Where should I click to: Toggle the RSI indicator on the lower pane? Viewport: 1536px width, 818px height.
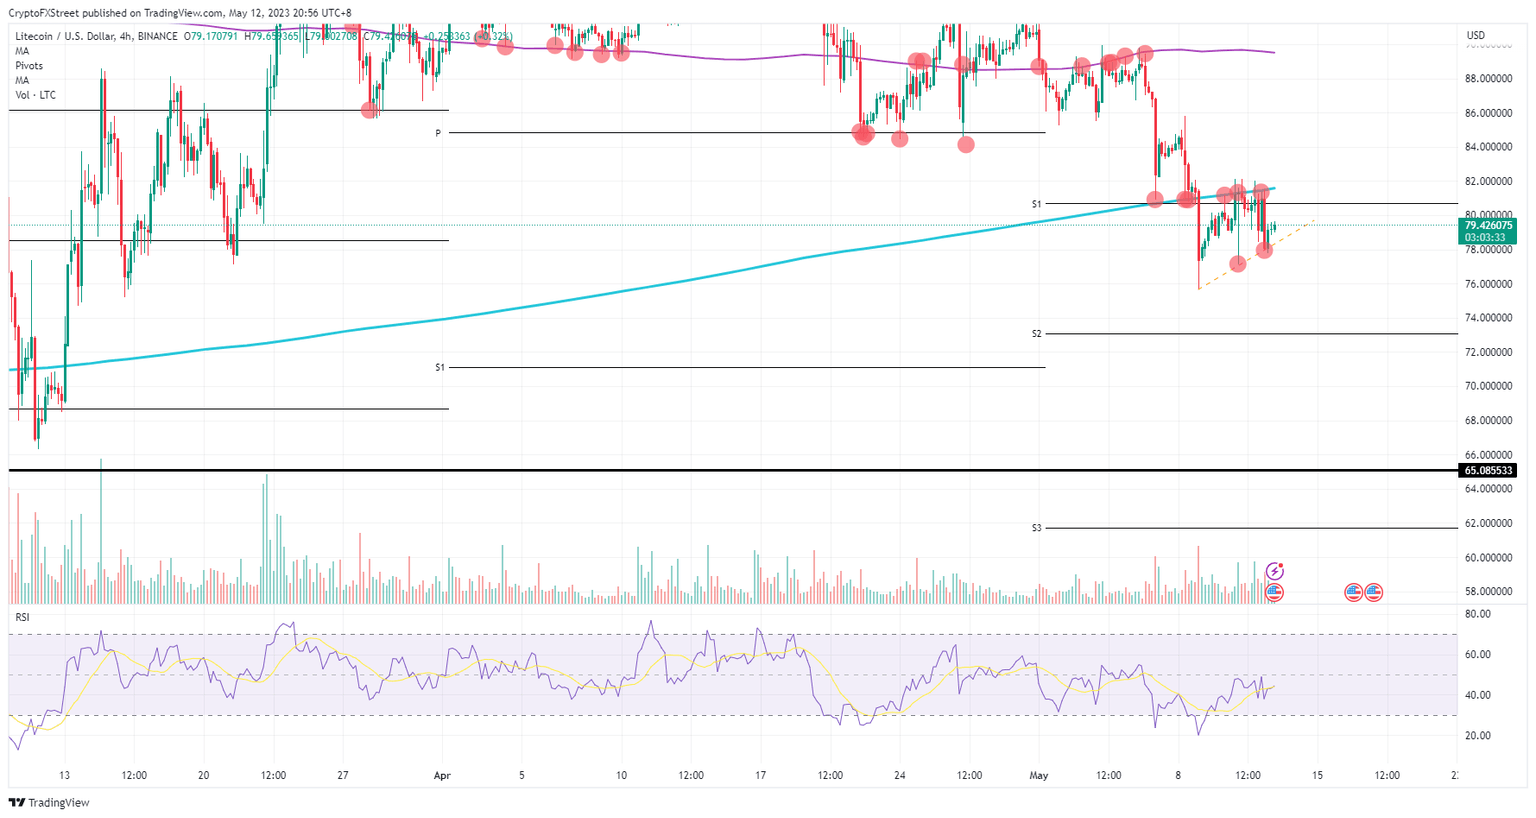pos(20,618)
